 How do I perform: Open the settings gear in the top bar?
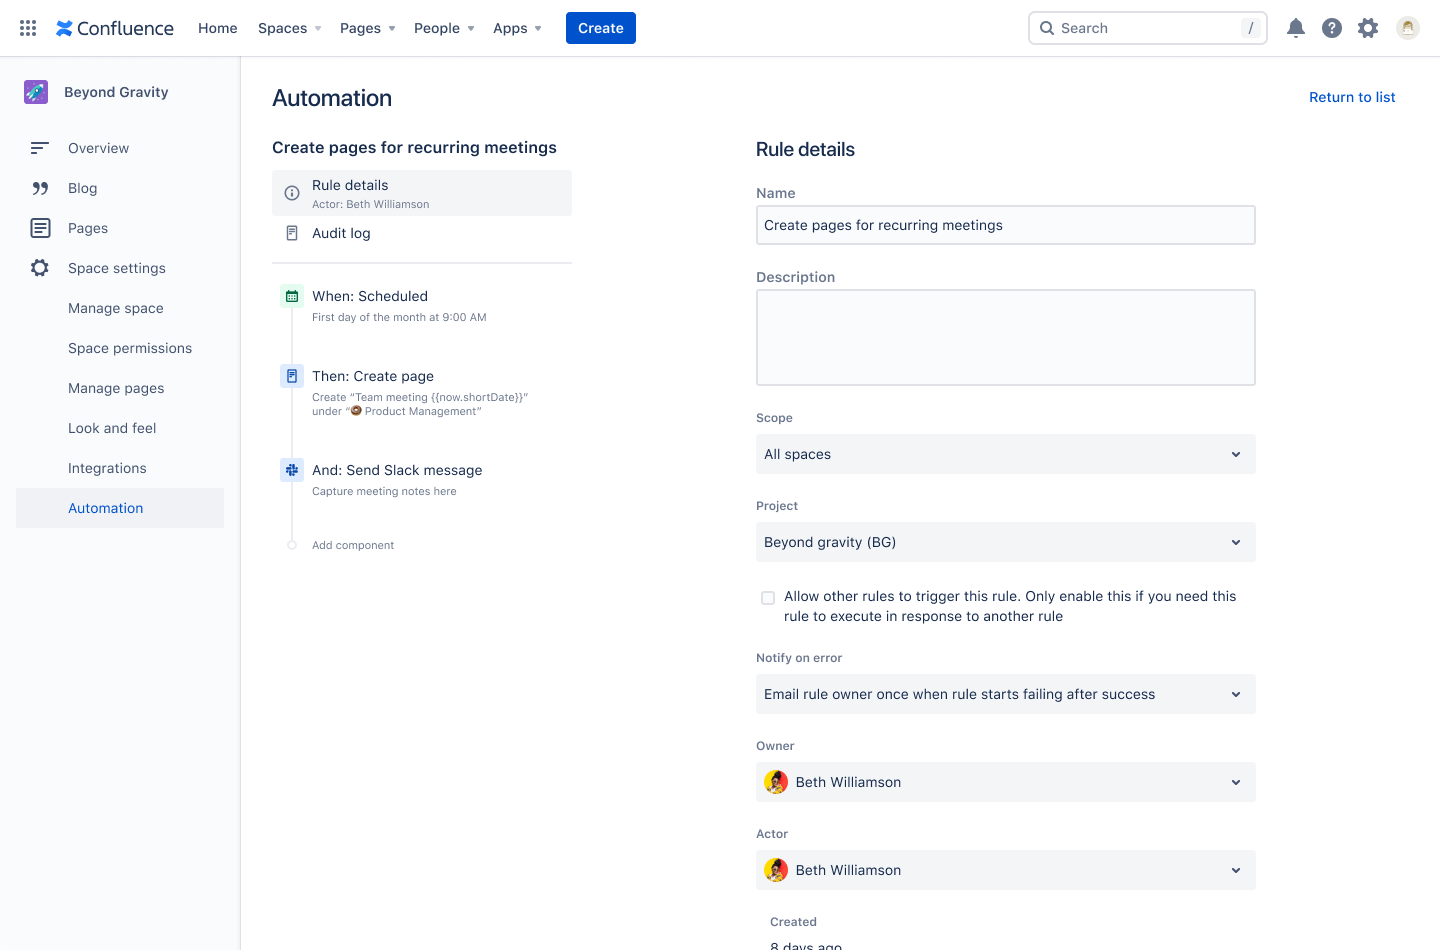tap(1368, 28)
